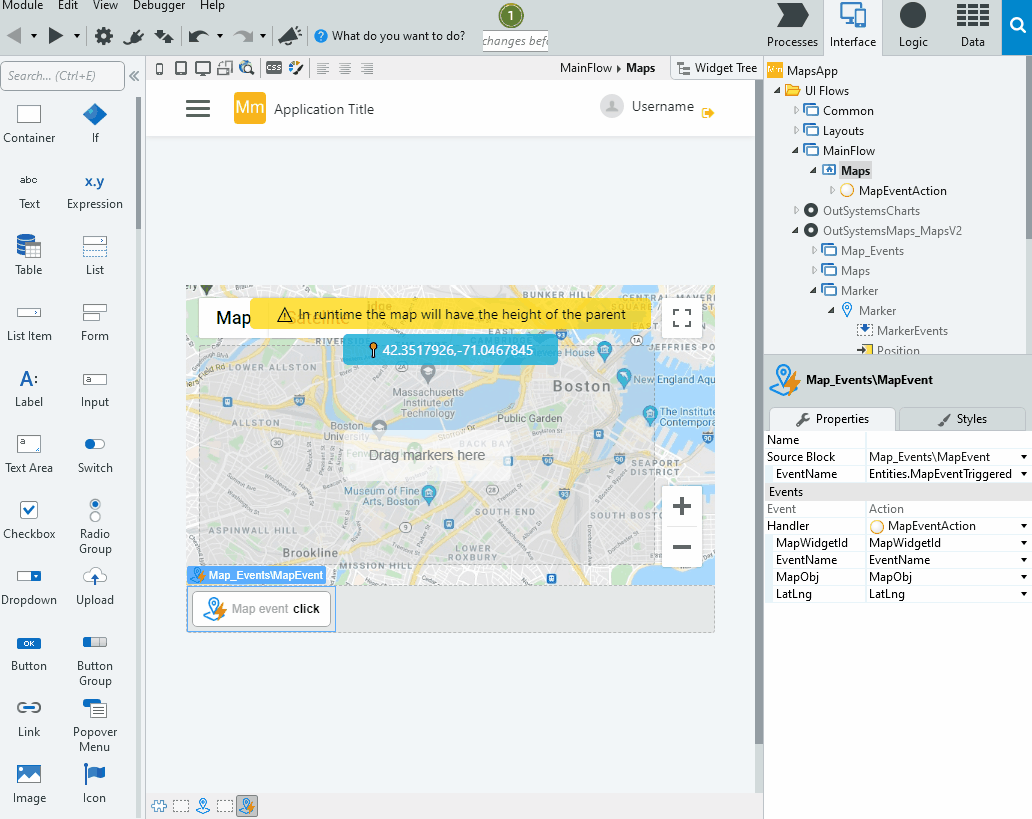Viewport: 1032px width, 819px height.
Task: Select the Radio Group widget
Action: (95, 527)
